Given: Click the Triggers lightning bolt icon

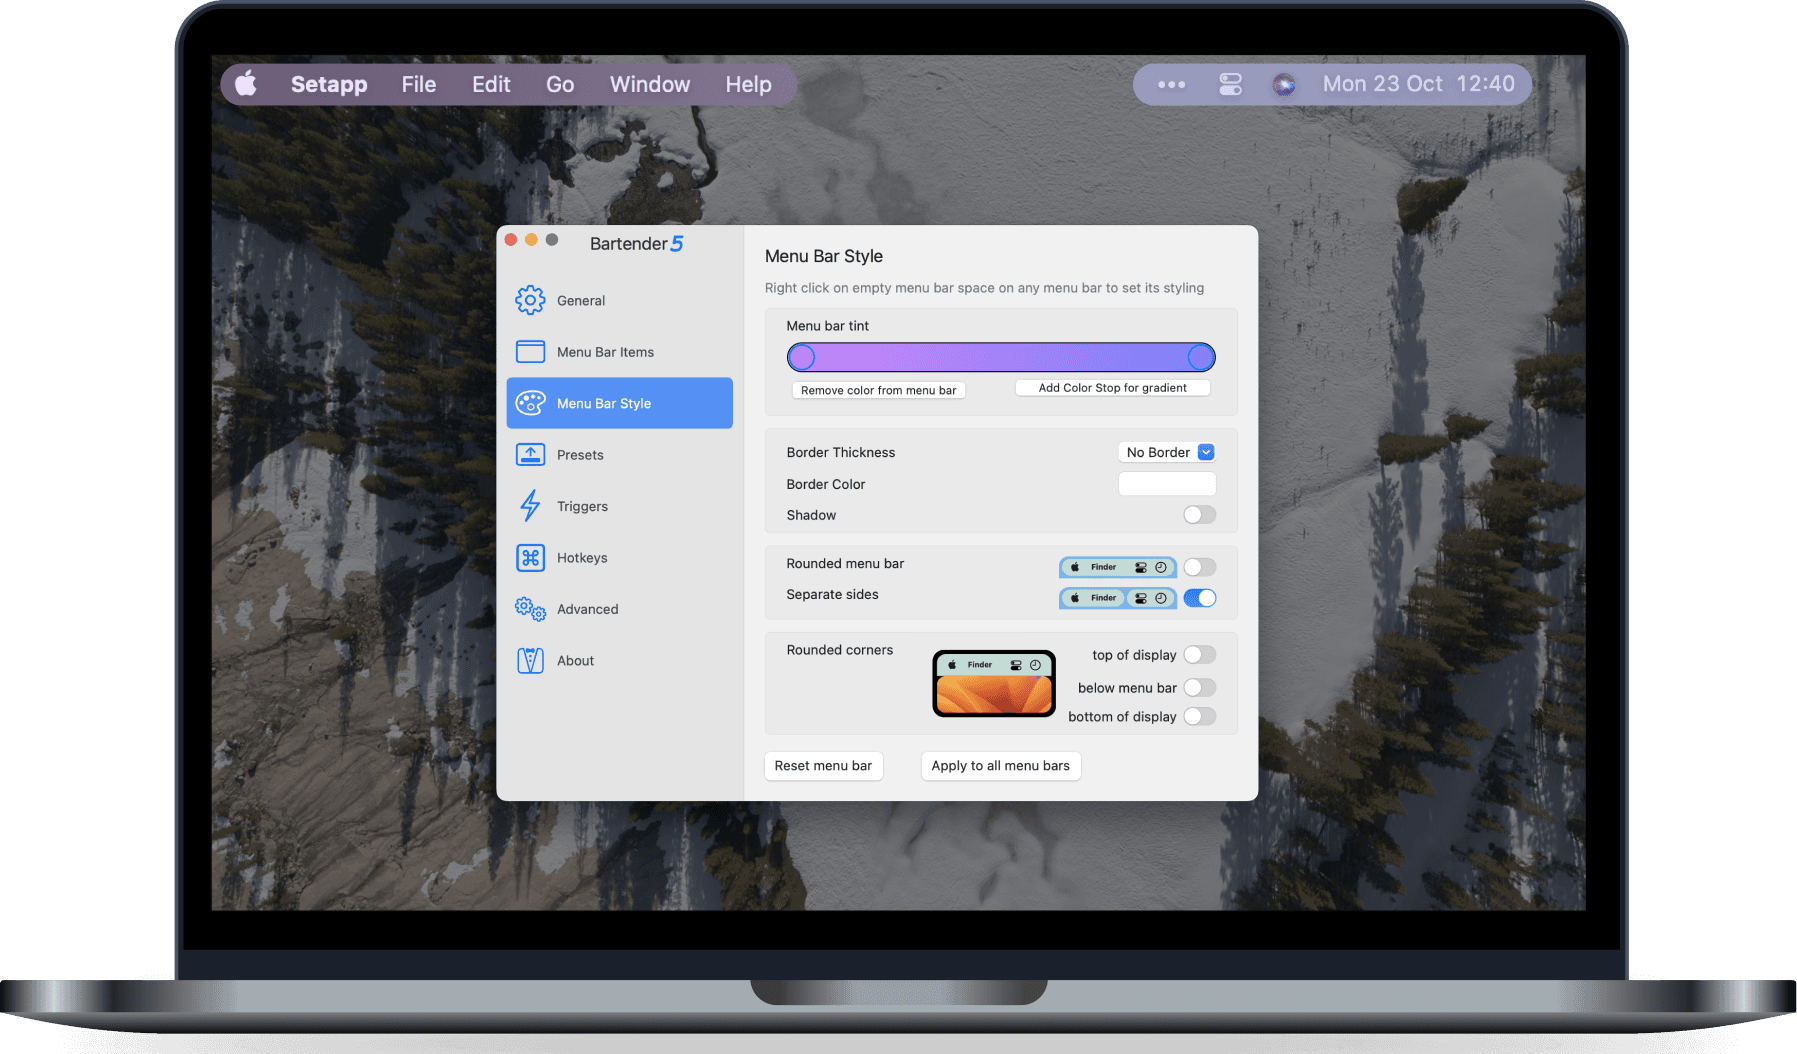Looking at the screenshot, I should point(530,506).
